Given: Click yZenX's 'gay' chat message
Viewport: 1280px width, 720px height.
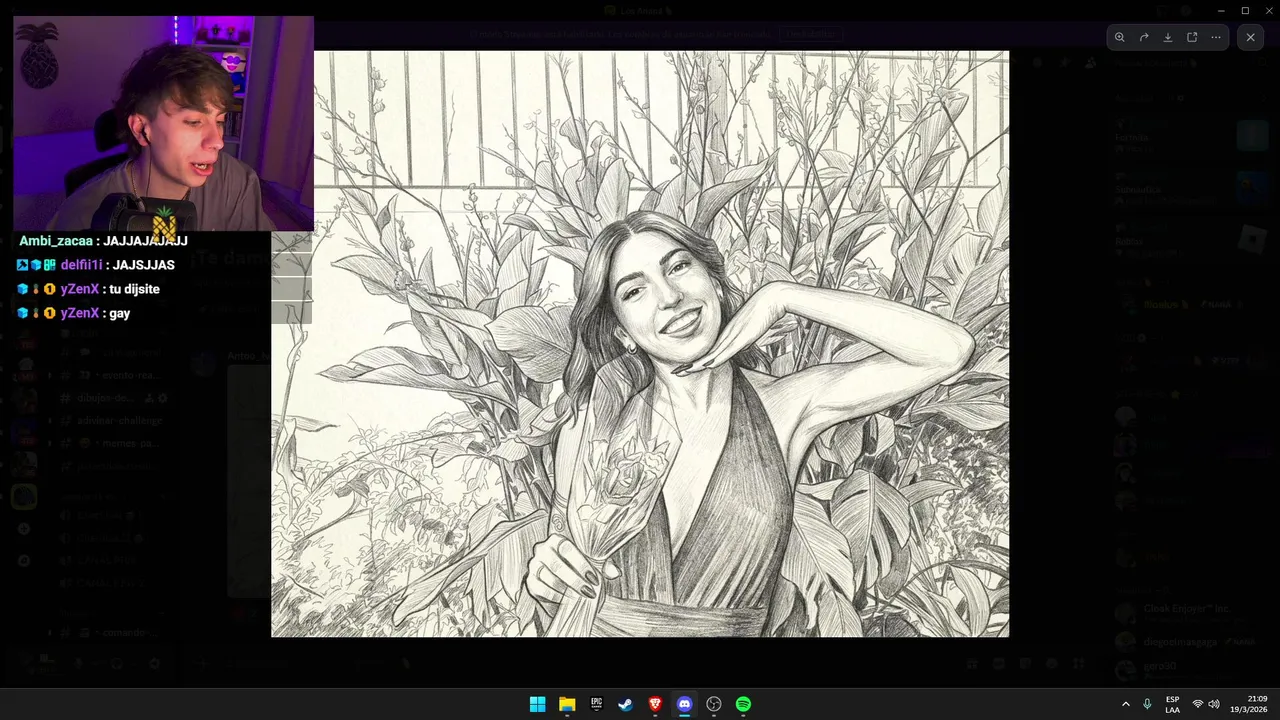Looking at the screenshot, I should (x=73, y=313).
